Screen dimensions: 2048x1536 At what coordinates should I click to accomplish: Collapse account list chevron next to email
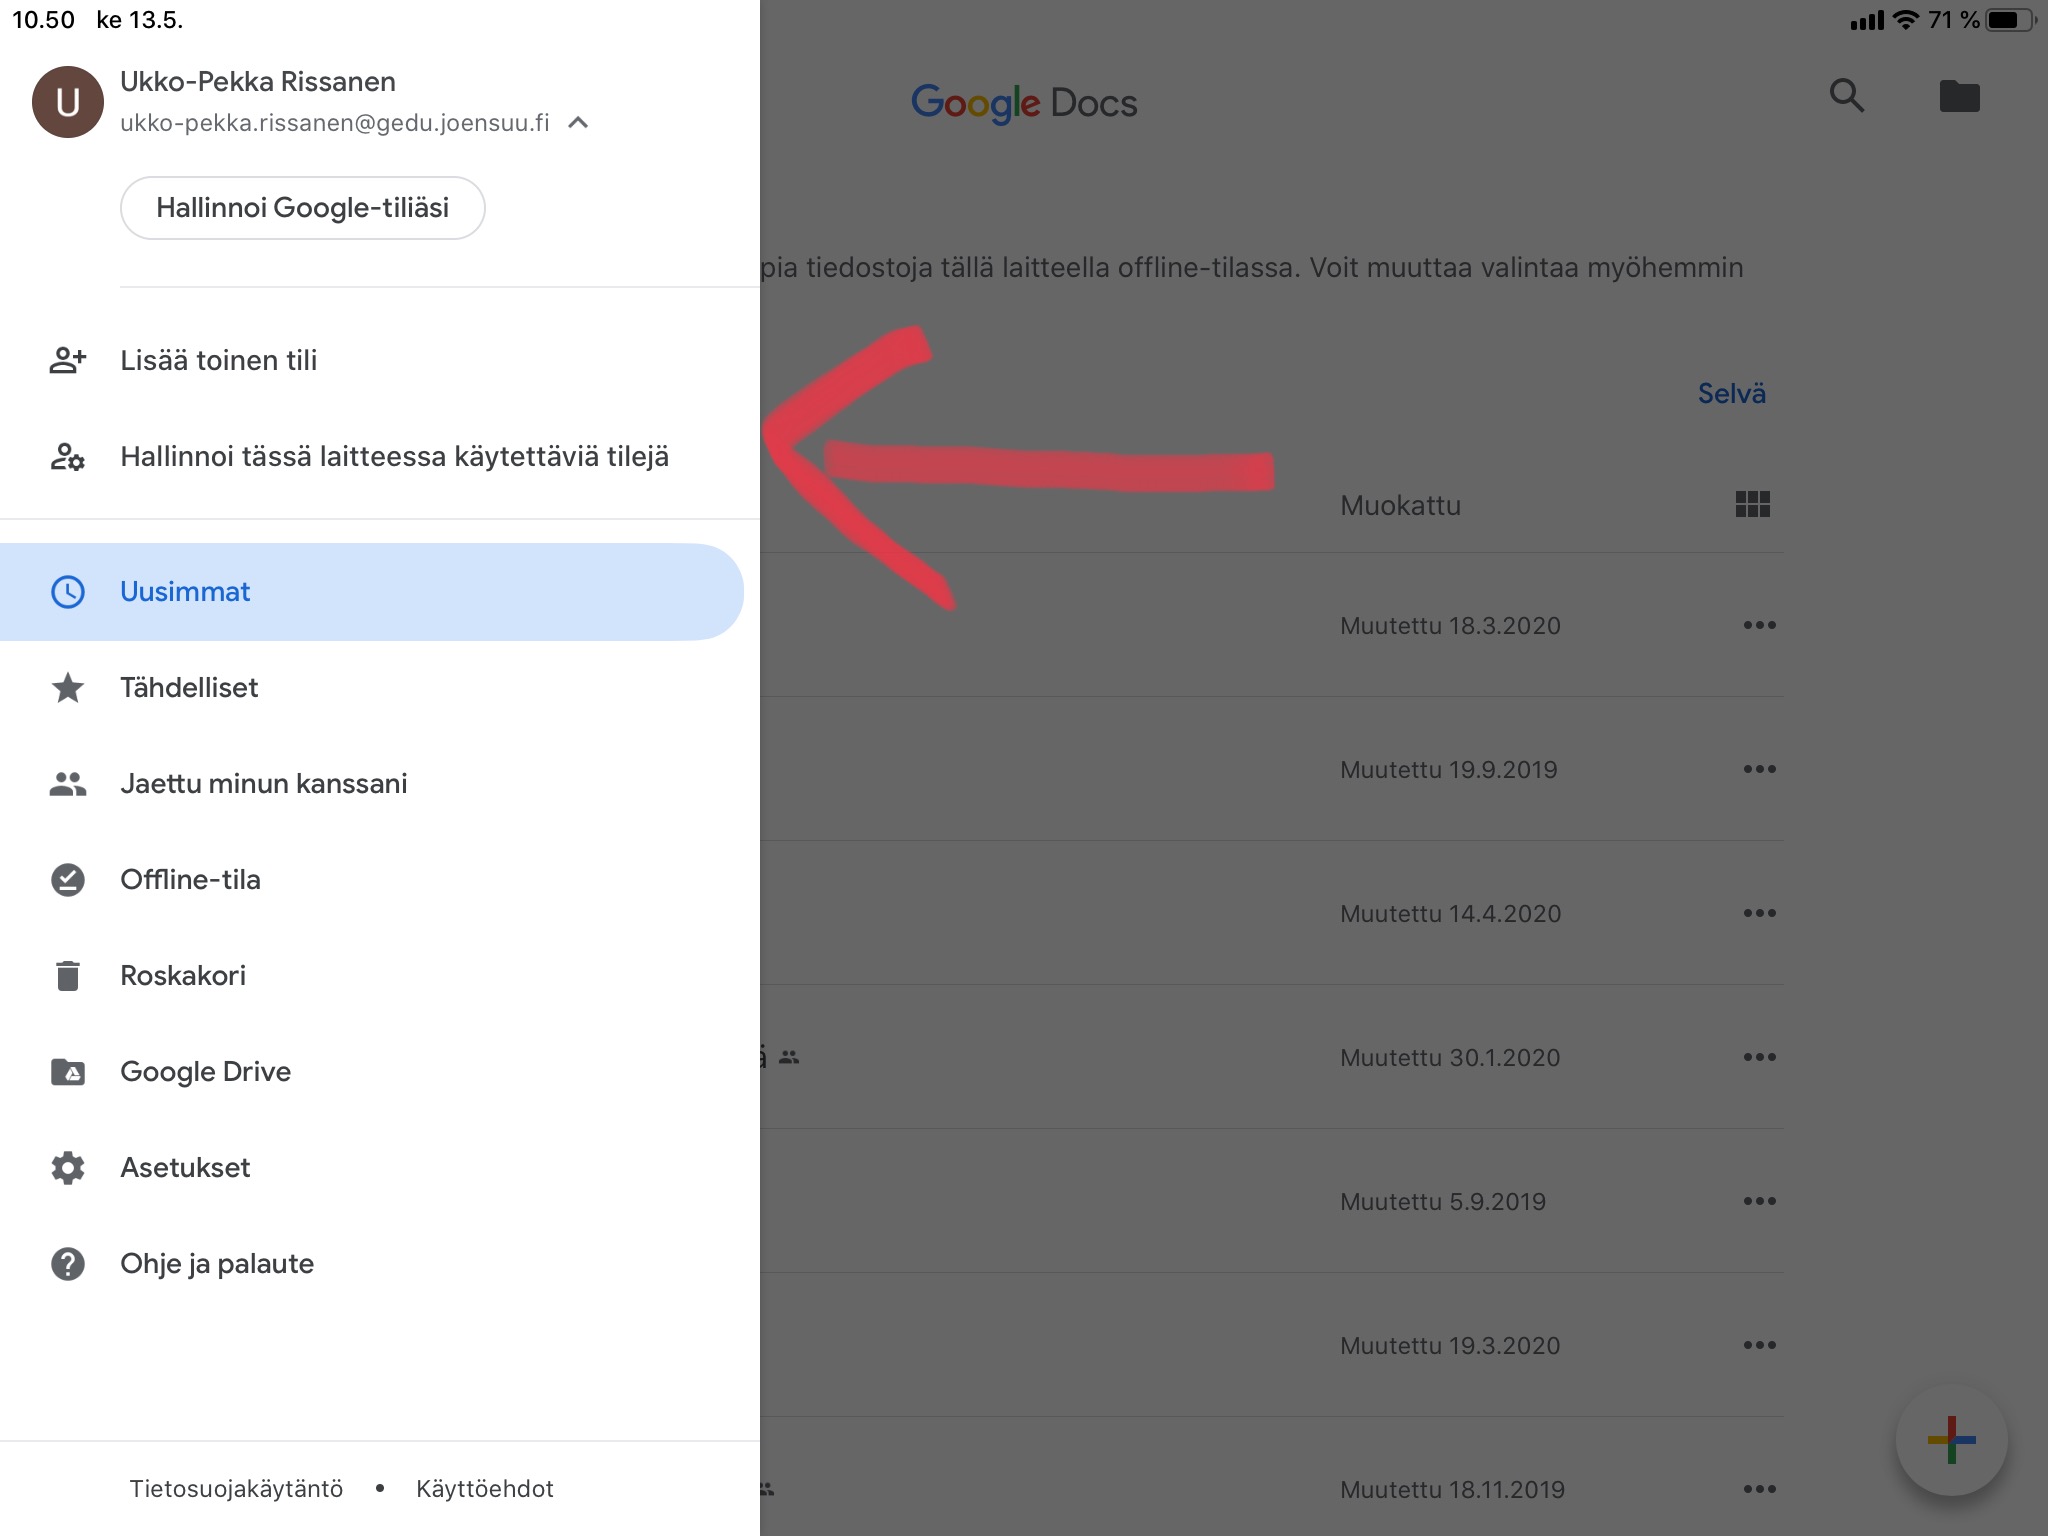(578, 123)
